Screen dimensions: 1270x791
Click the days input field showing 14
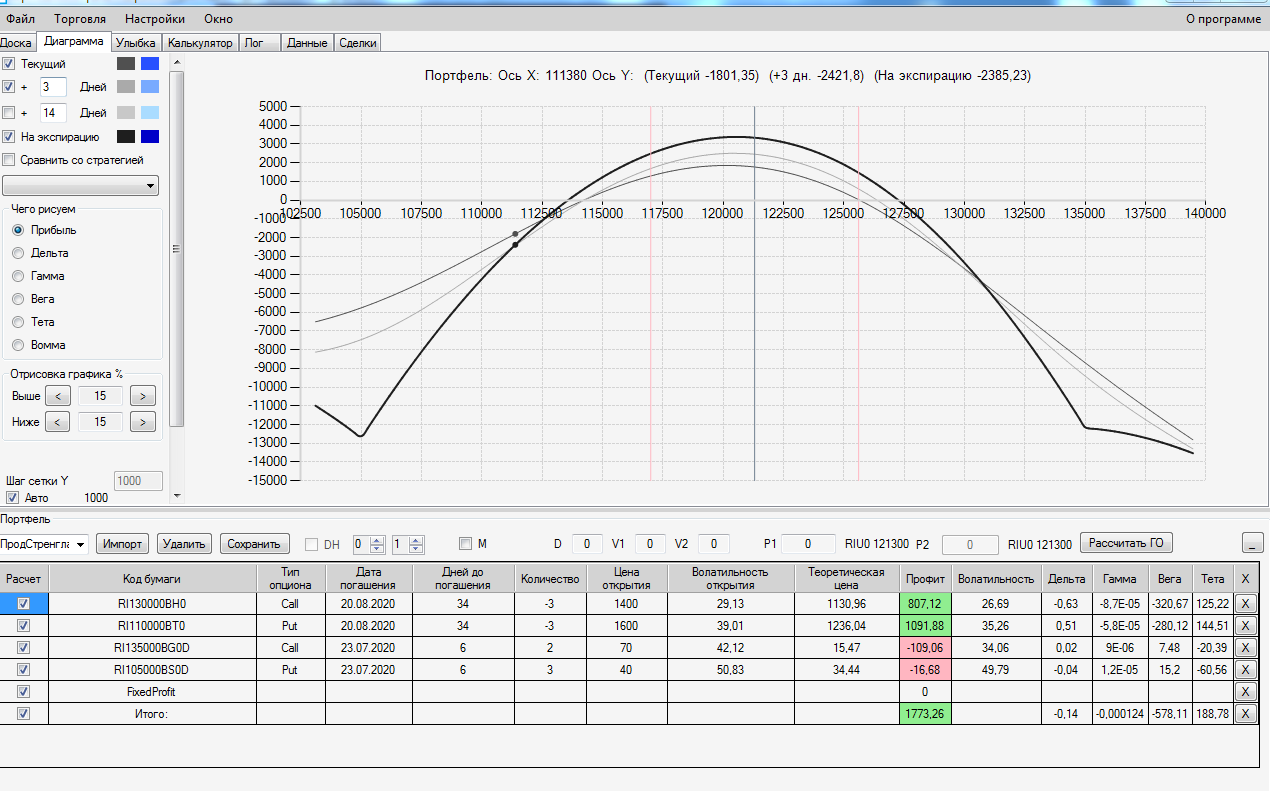pyautogui.click(x=53, y=113)
